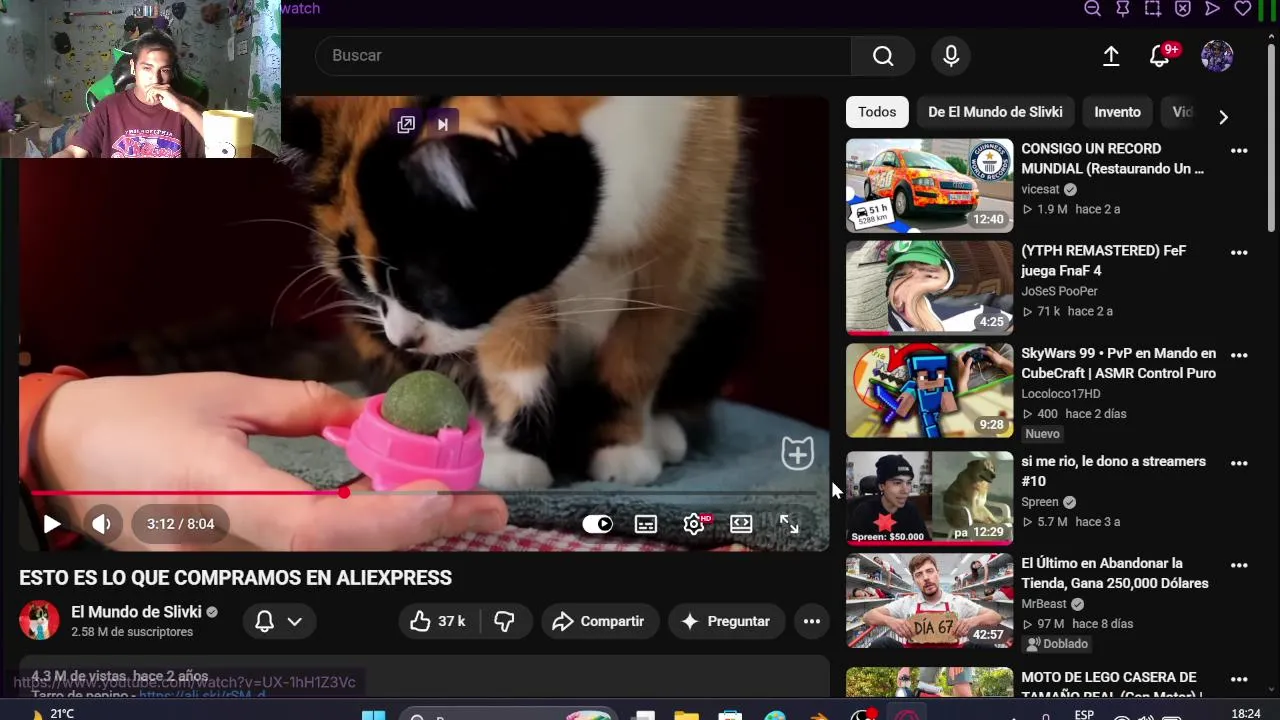Click the 3:12 / 8:04 time display
Screen dimensions: 1280x720
pos(181,524)
